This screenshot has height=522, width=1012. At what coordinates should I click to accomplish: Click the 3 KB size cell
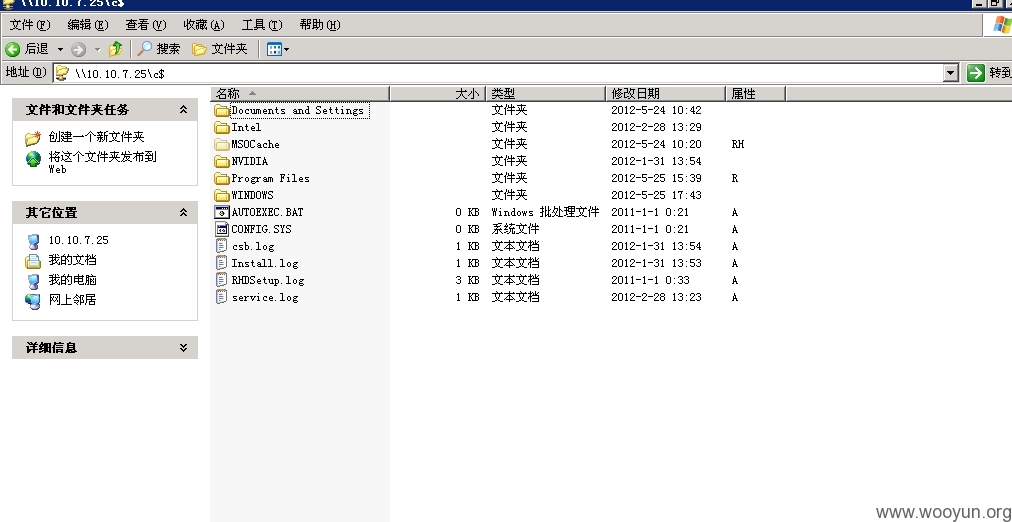[467, 281]
